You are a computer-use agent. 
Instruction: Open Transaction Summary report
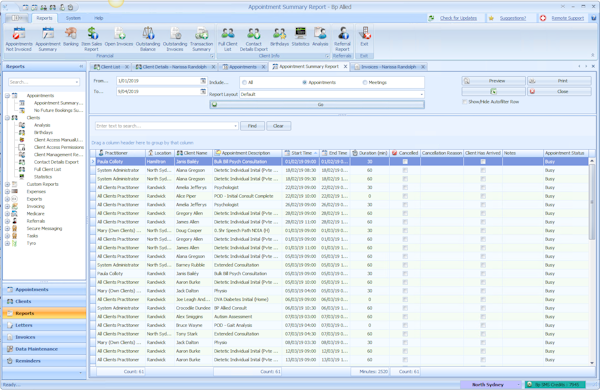[x=202, y=39]
